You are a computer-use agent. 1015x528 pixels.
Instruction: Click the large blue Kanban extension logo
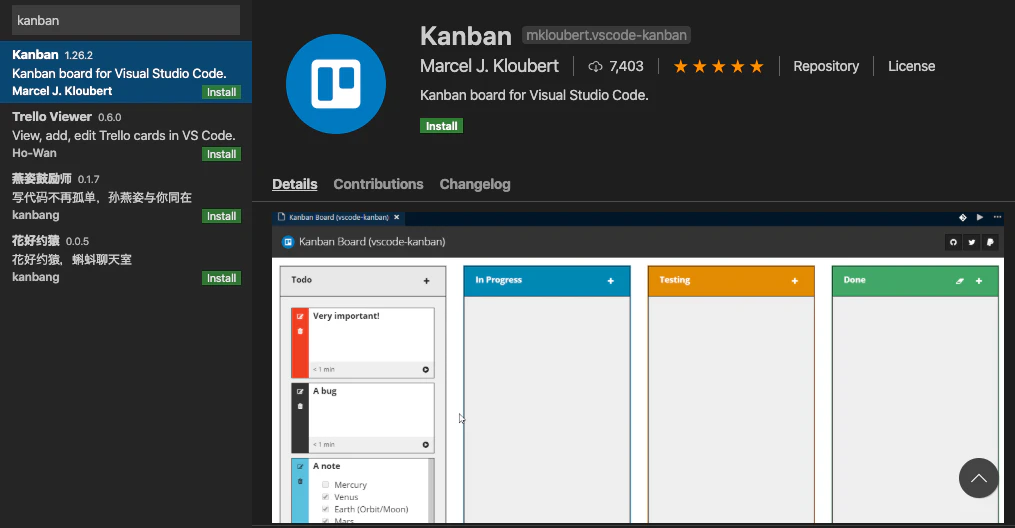(336, 84)
